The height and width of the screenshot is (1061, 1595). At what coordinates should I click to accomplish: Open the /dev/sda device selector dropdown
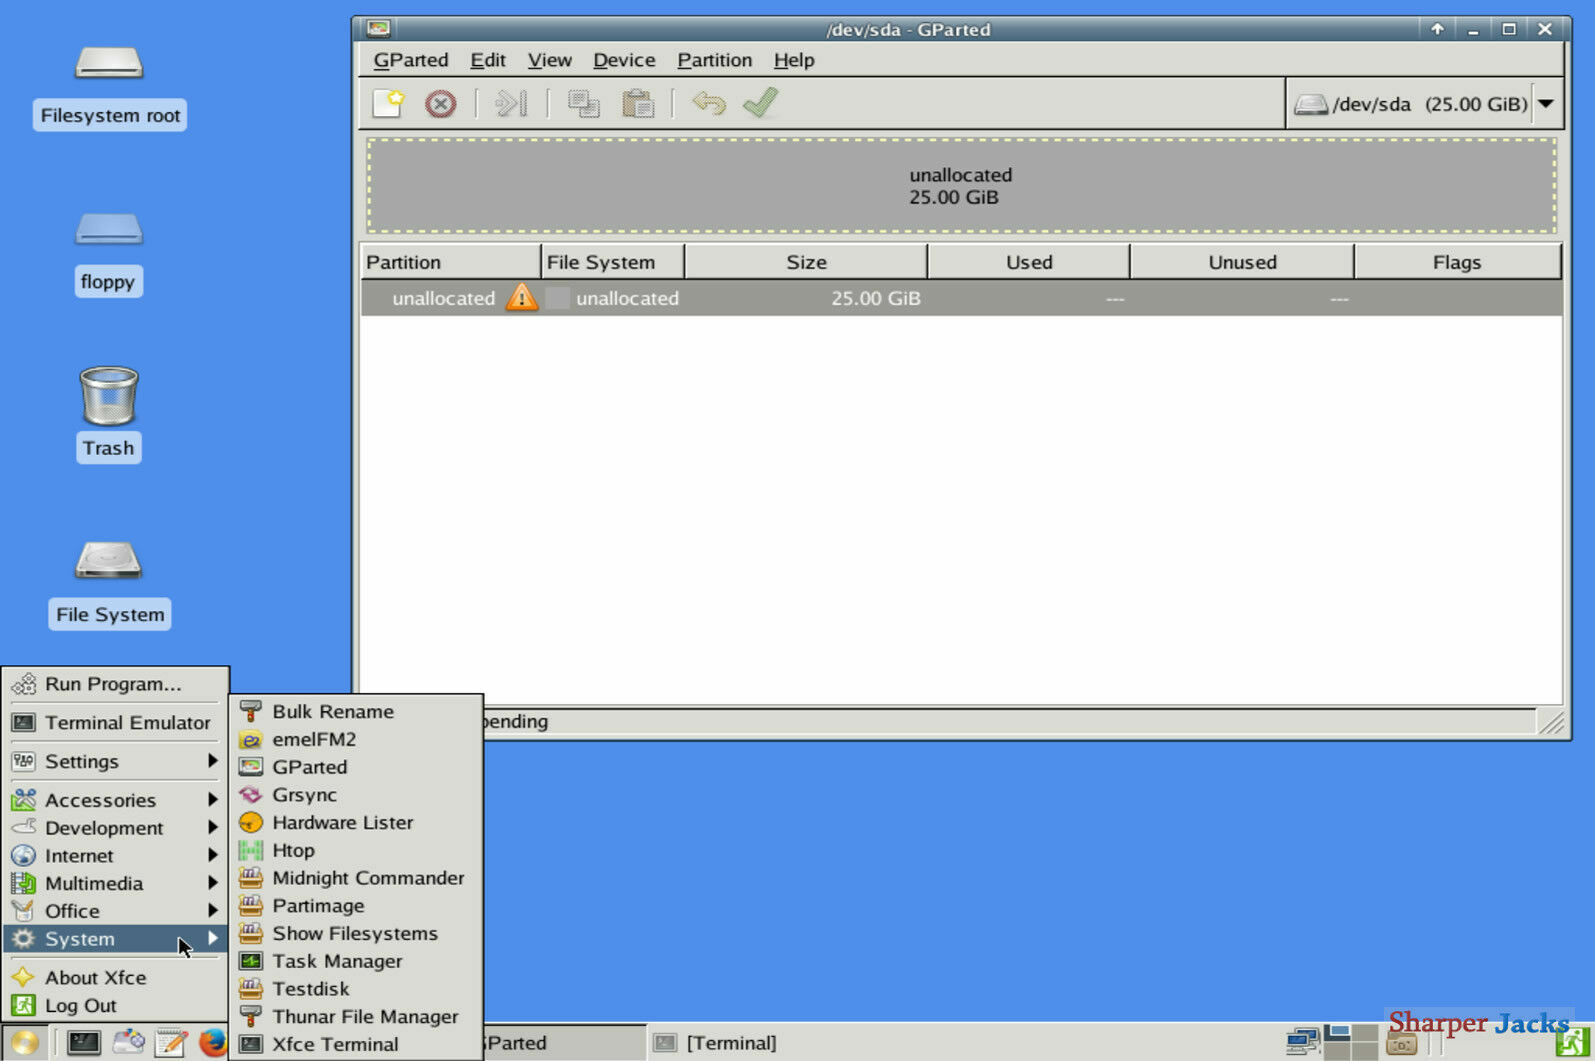[x=1424, y=104]
